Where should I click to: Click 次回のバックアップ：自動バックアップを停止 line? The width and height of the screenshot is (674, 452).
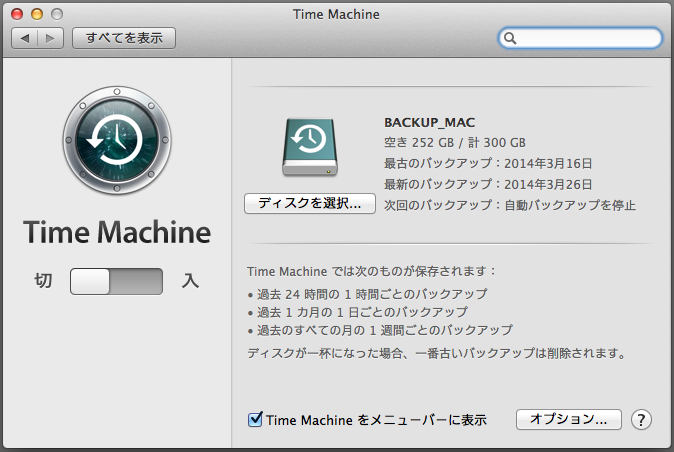(x=509, y=205)
